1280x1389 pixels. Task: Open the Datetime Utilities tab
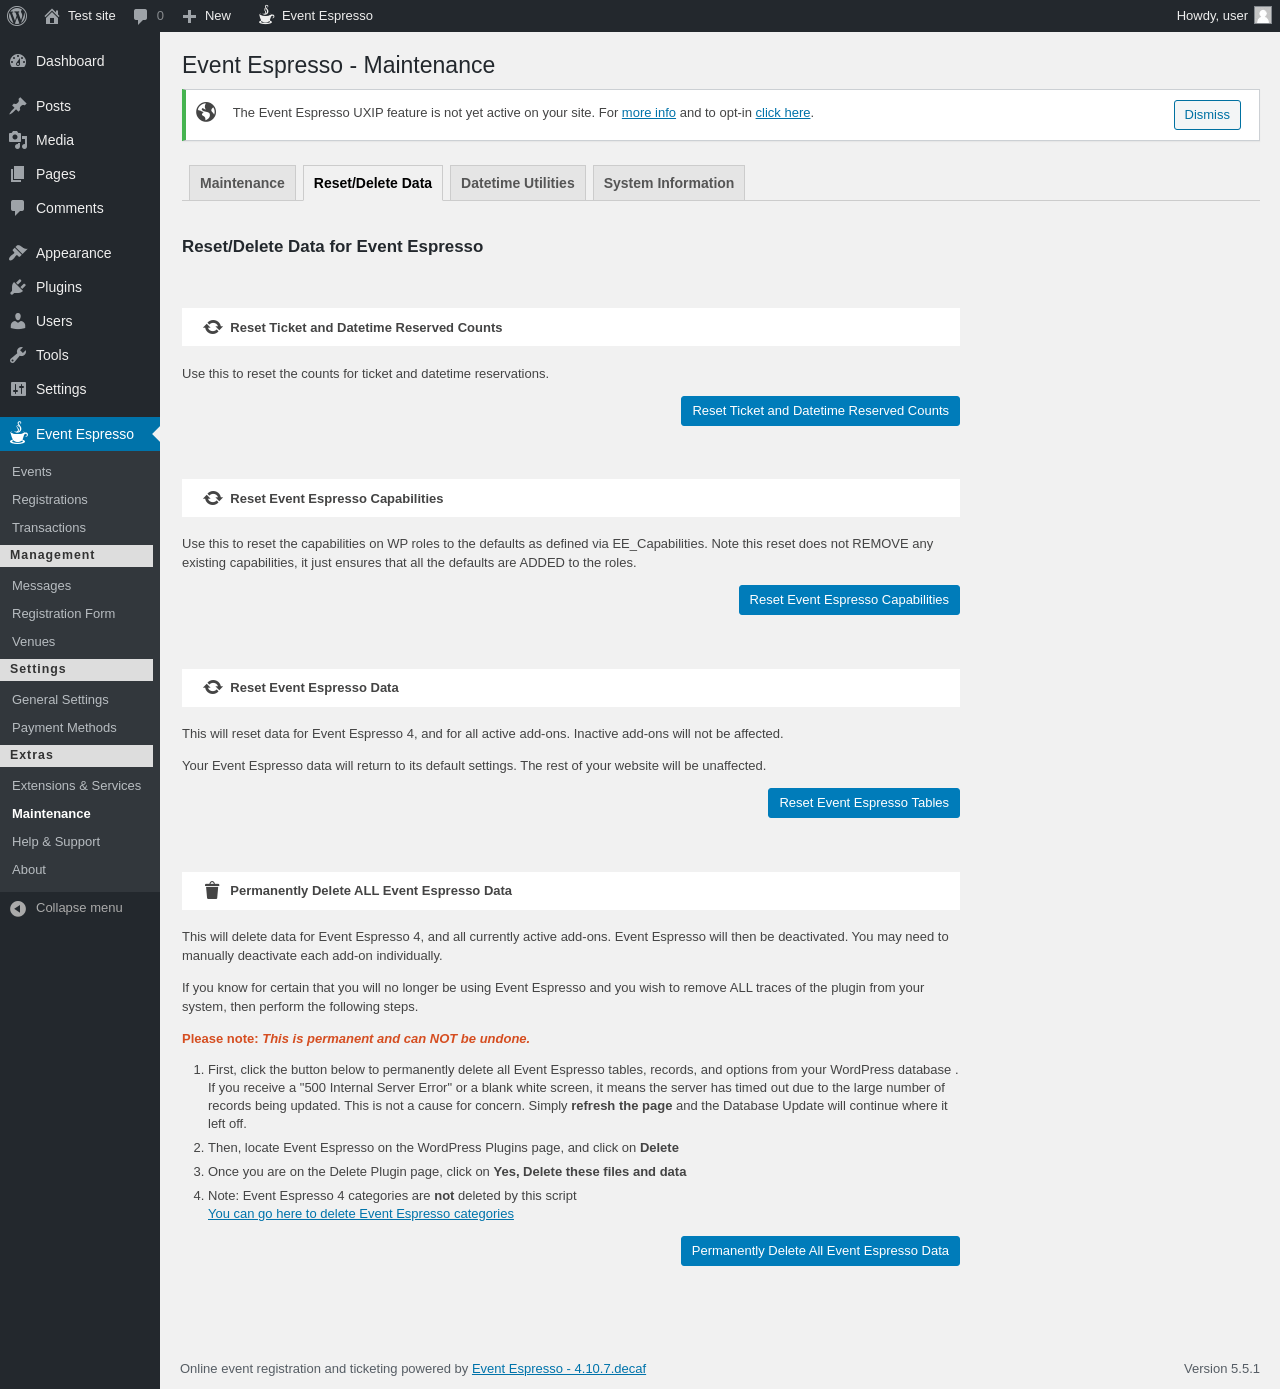[x=518, y=183]
